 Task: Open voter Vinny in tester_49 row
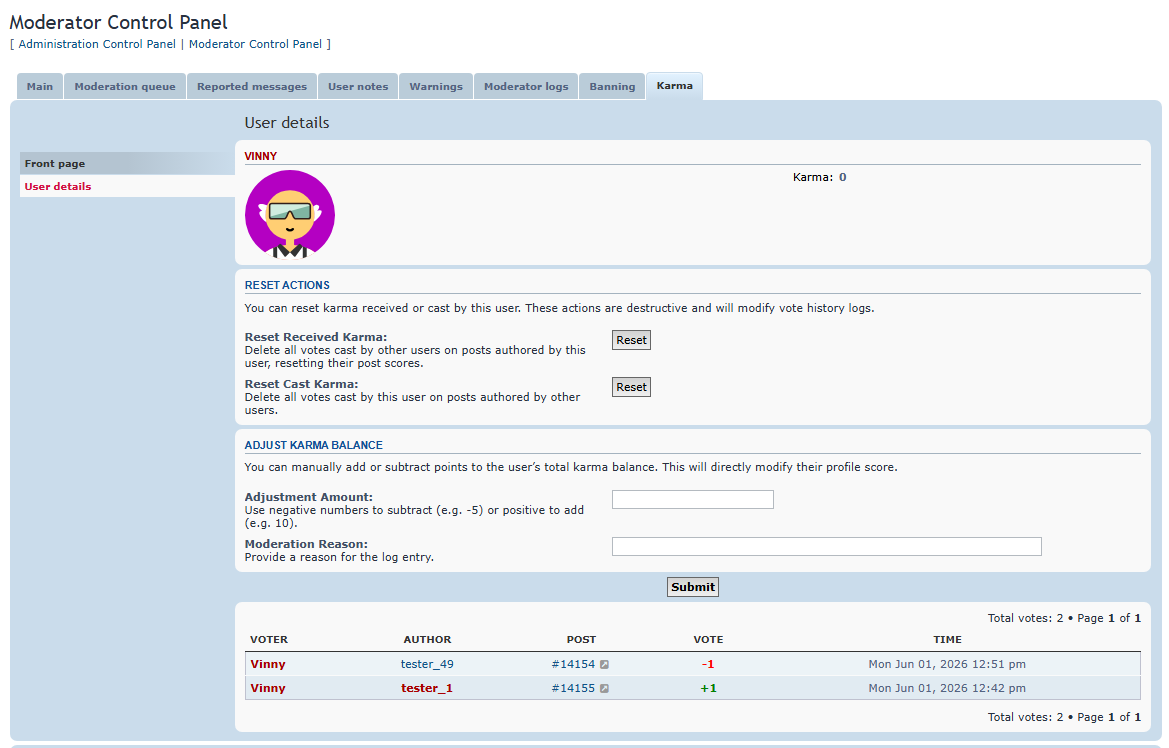point(268,664)
